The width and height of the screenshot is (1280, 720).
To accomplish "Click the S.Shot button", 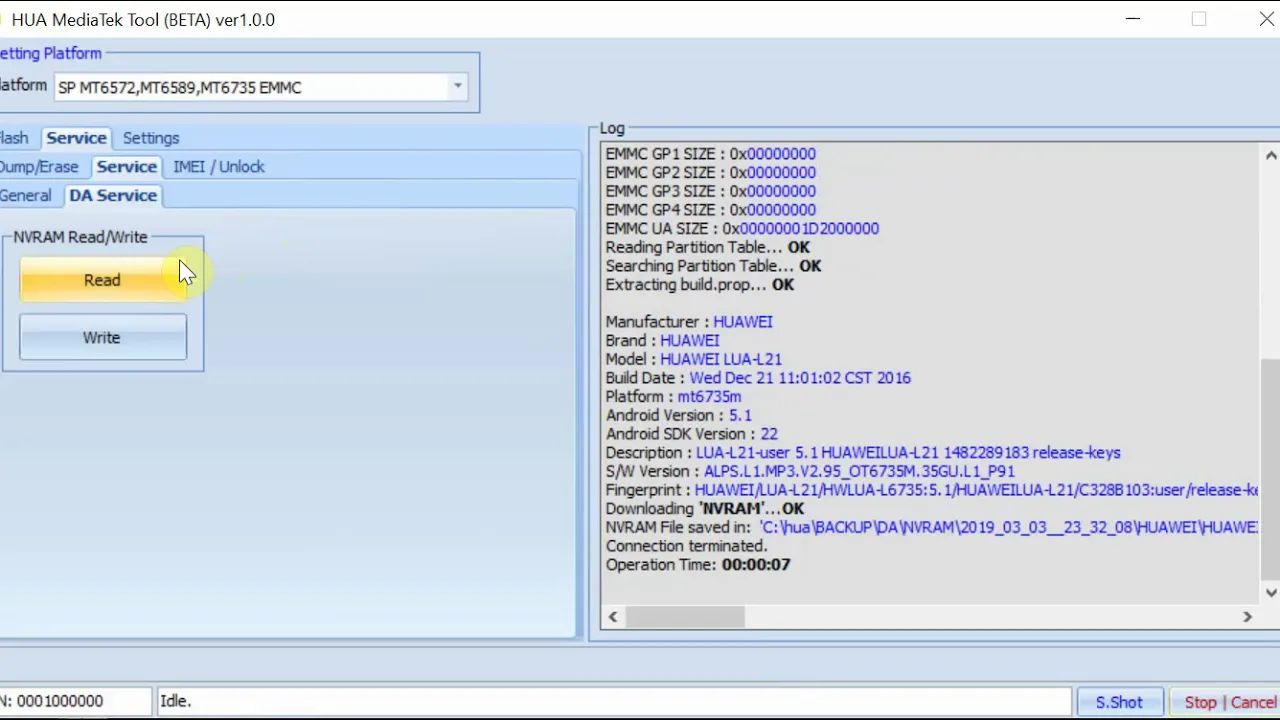I will [x=1119, y=702].
